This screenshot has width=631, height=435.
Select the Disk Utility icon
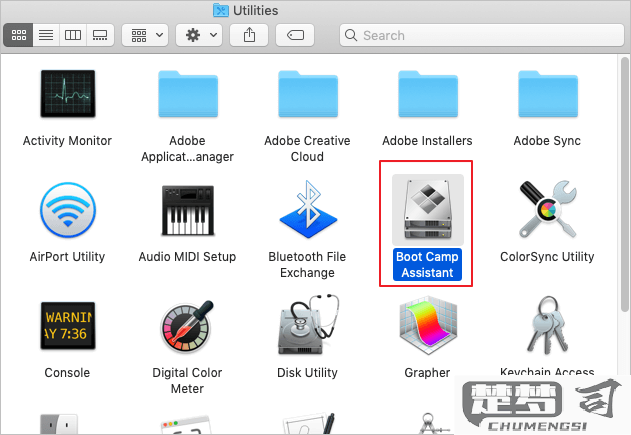tap(308, 325)
